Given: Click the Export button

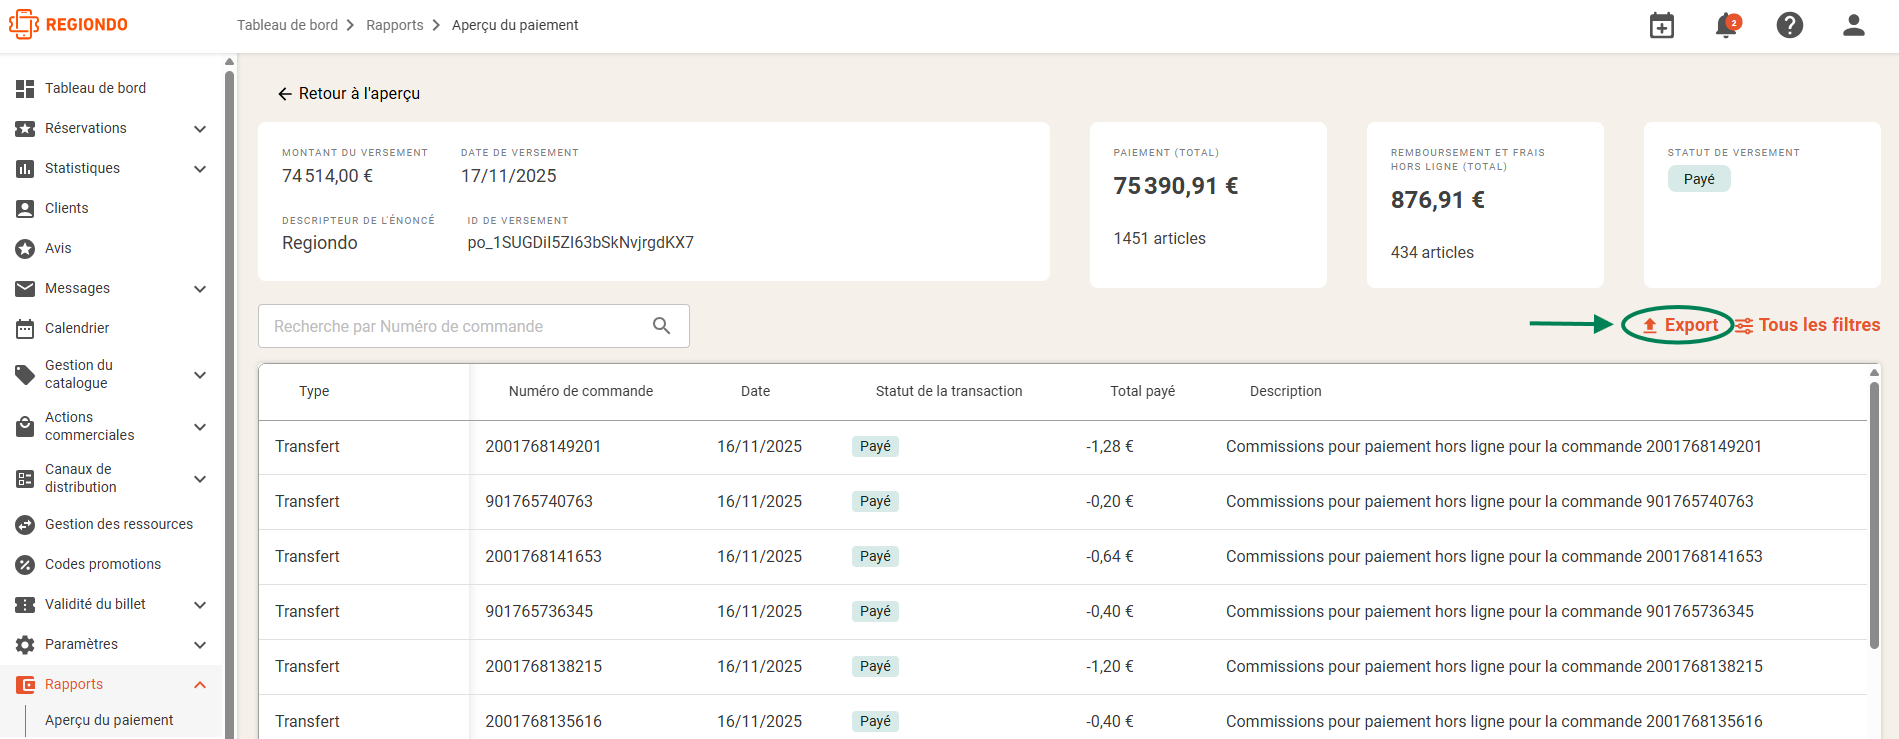Looking at the screenshot, I should coord(1680,325).
